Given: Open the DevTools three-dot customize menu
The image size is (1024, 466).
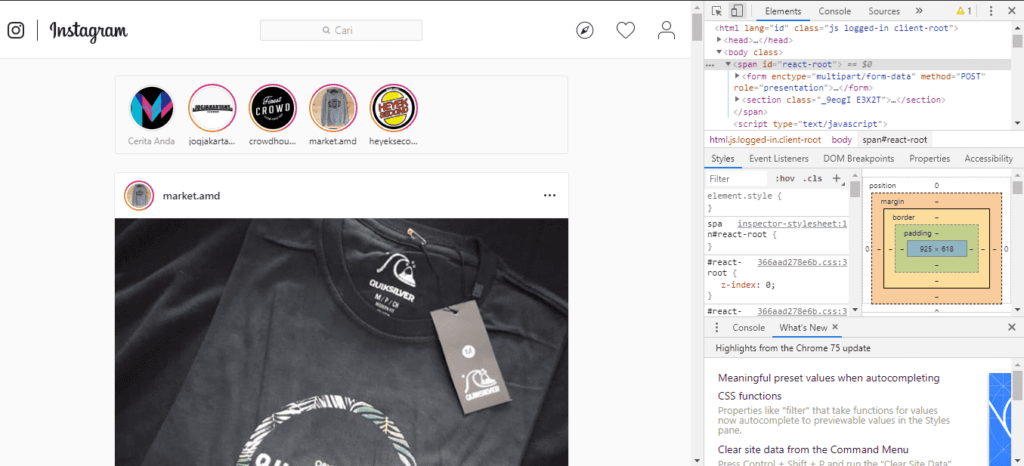Looking at the screenshot, I should [991, 11].
